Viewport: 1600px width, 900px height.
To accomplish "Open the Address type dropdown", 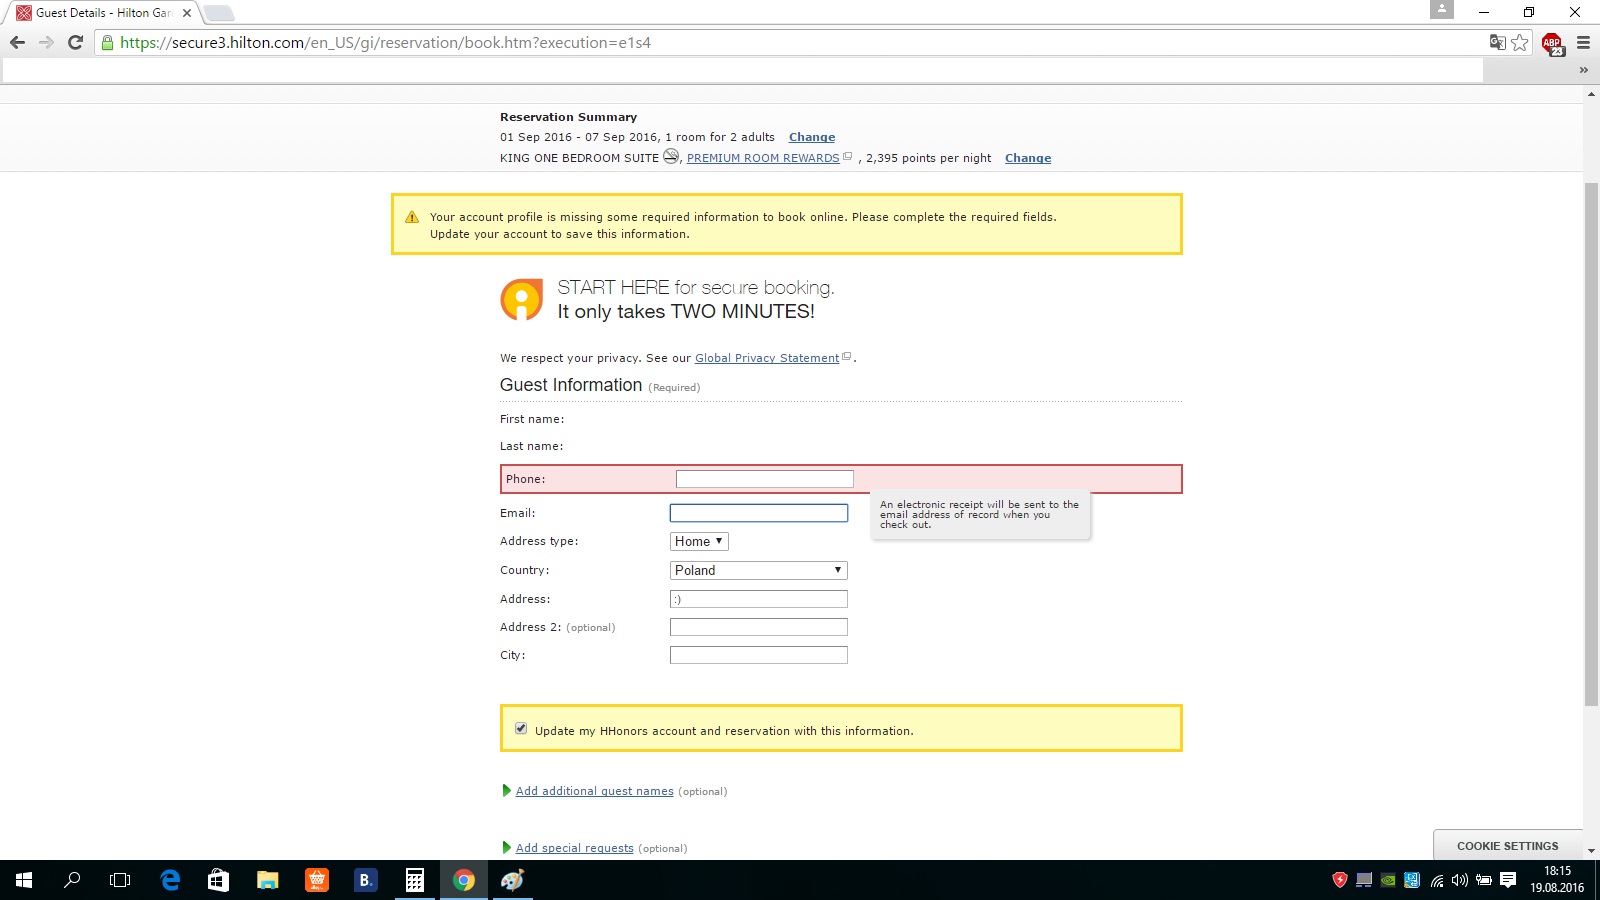I will point(699,541).
